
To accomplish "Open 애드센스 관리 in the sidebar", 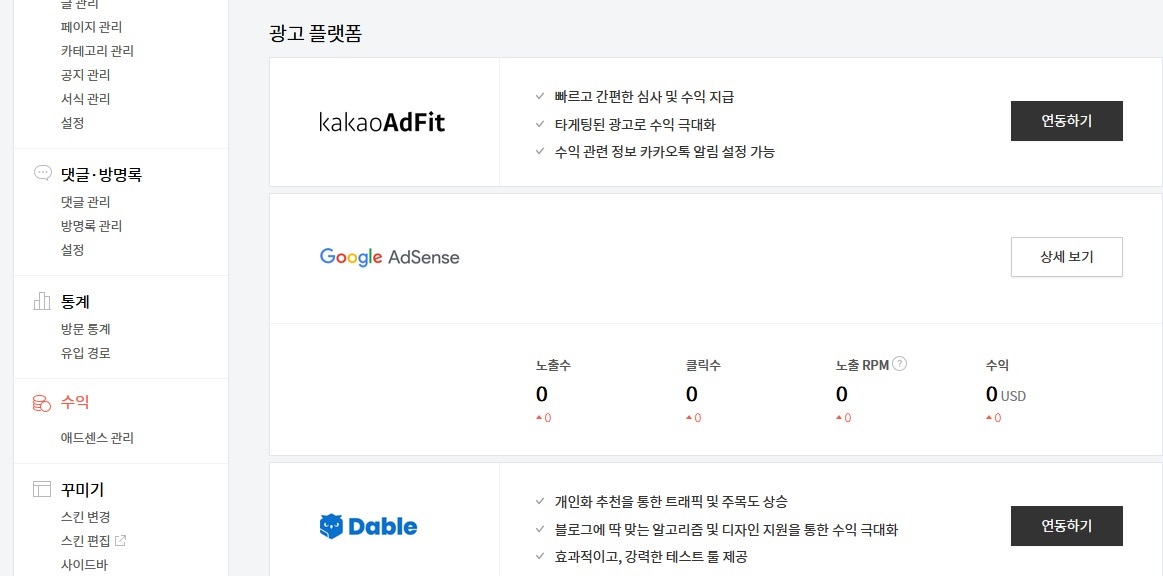I will point(97,438).
